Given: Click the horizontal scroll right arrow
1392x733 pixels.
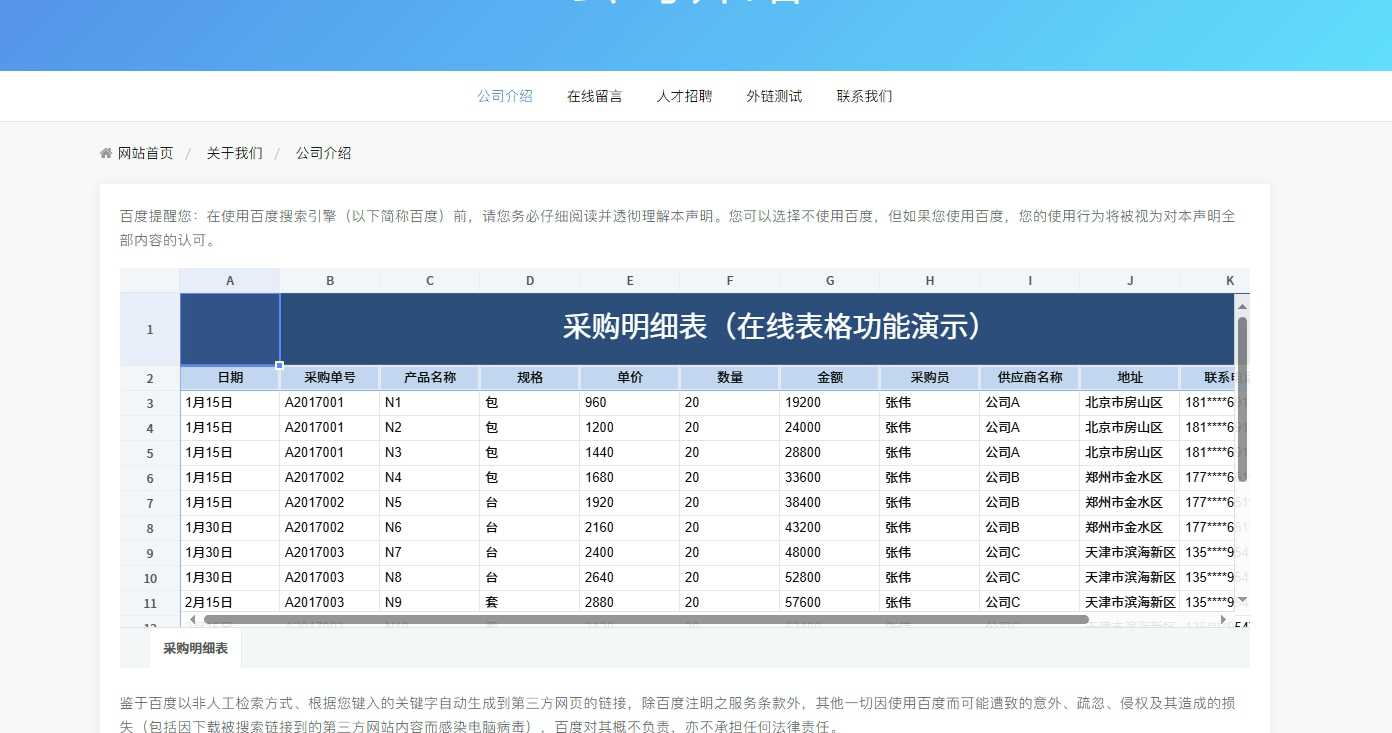Looking at the screenshot, I should point(1223,620).
